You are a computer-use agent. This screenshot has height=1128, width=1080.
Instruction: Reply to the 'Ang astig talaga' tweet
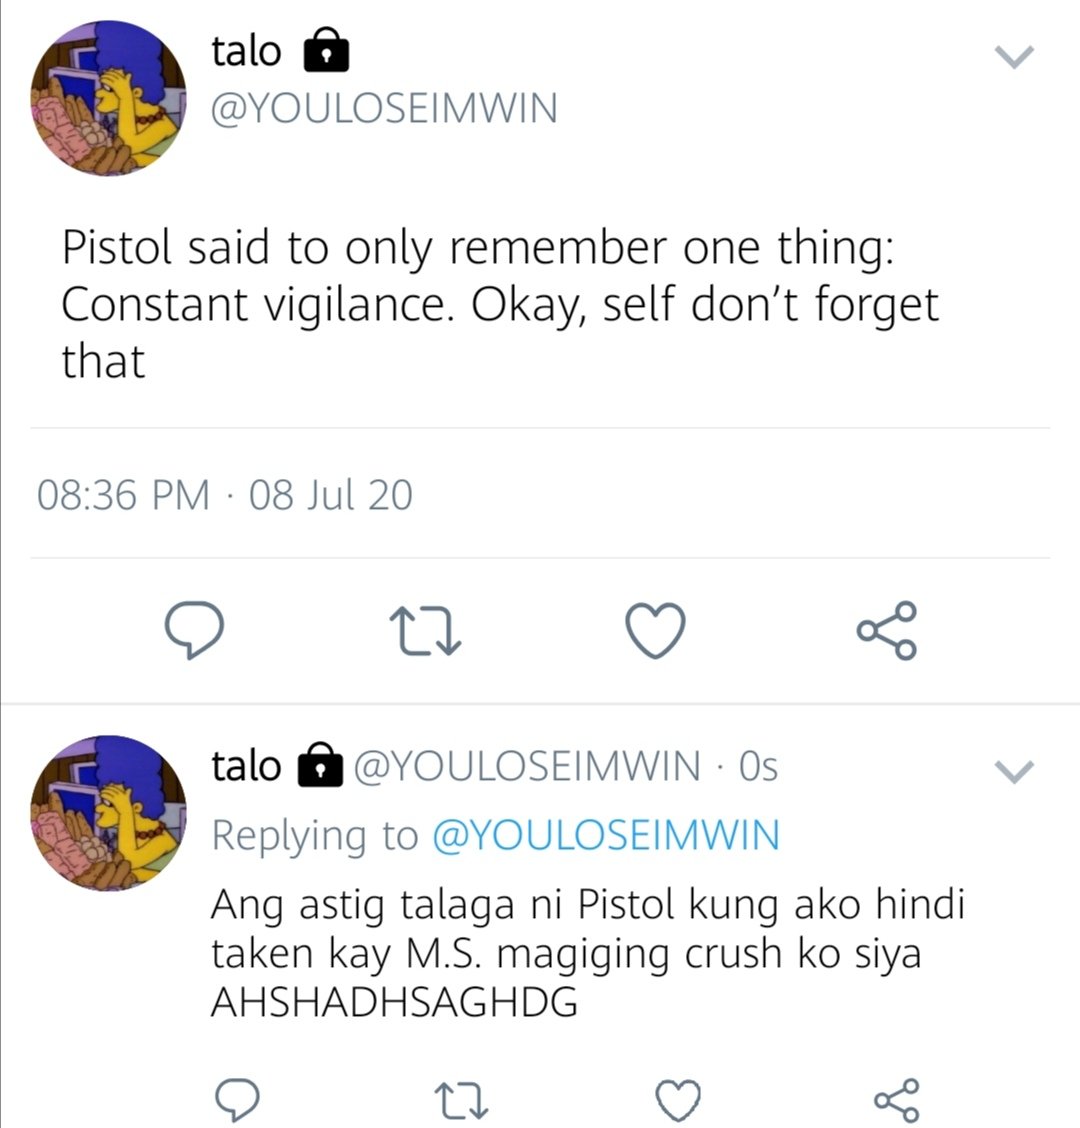(x=237, y=1099)
